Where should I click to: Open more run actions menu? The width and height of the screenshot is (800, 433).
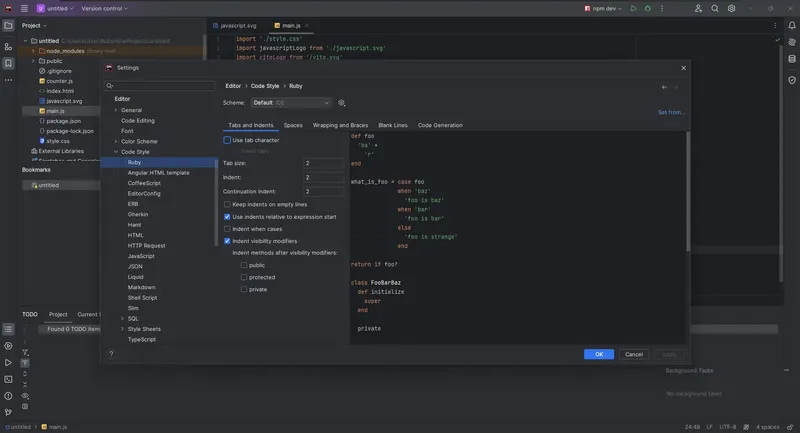pyautogui.click(x=662, y=9)
